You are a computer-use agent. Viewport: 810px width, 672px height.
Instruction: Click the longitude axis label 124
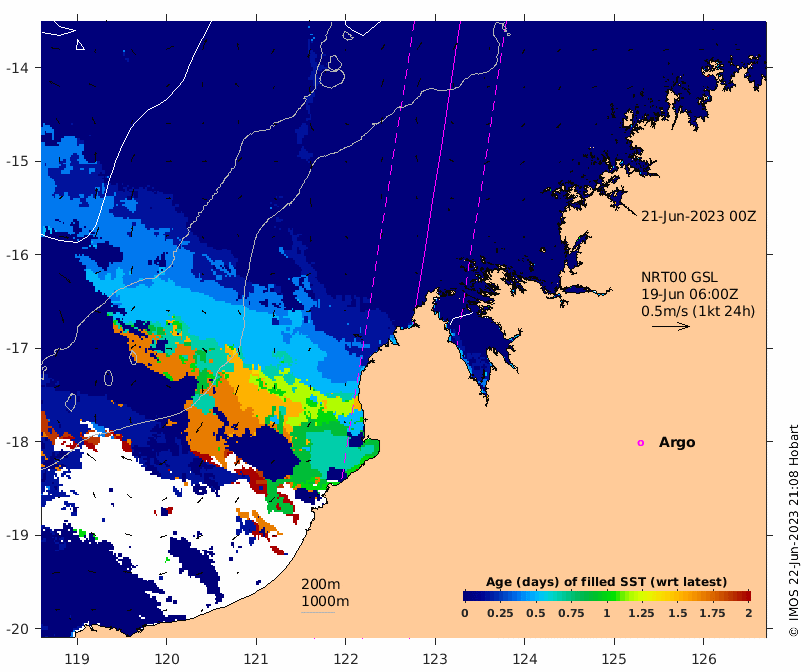(525, 660)
